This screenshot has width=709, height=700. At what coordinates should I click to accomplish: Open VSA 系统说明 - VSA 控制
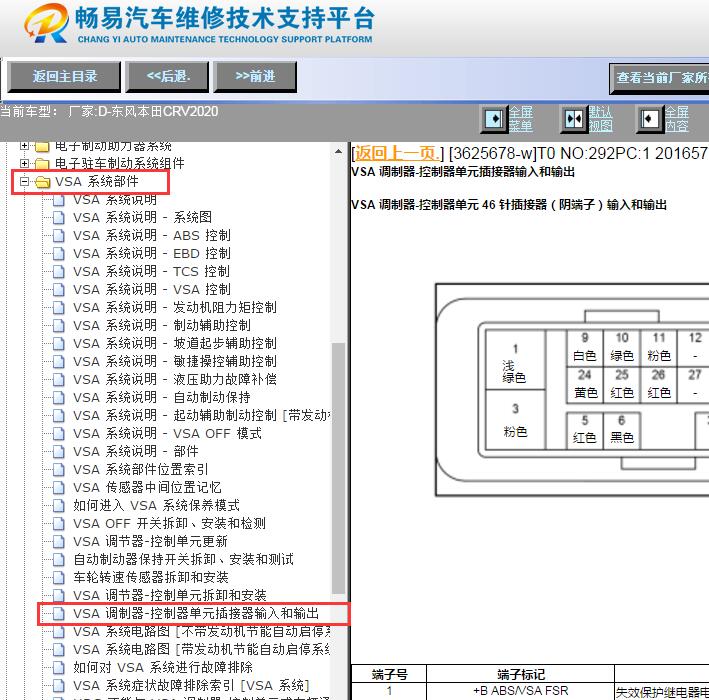[152, 289]
